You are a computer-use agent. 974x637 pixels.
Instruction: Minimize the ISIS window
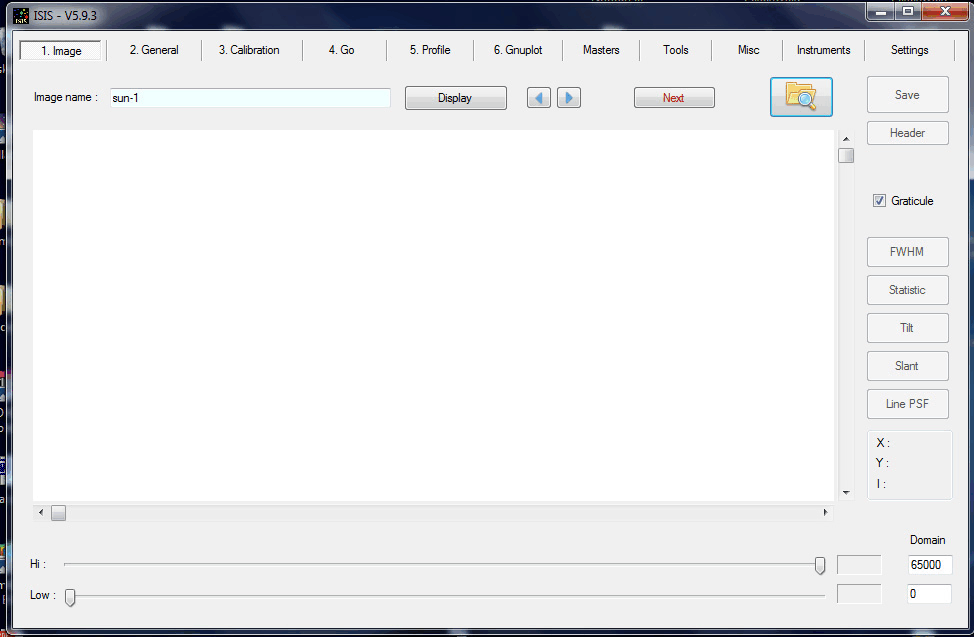[x=881, y=12]
